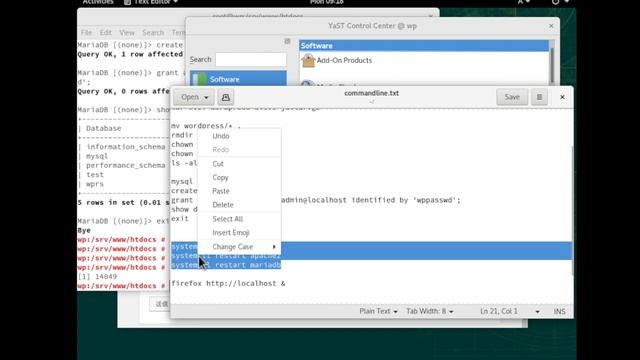Click the selected 'restart mariadb' line
The width and height of the screenshot is (640, 360).
226,265
